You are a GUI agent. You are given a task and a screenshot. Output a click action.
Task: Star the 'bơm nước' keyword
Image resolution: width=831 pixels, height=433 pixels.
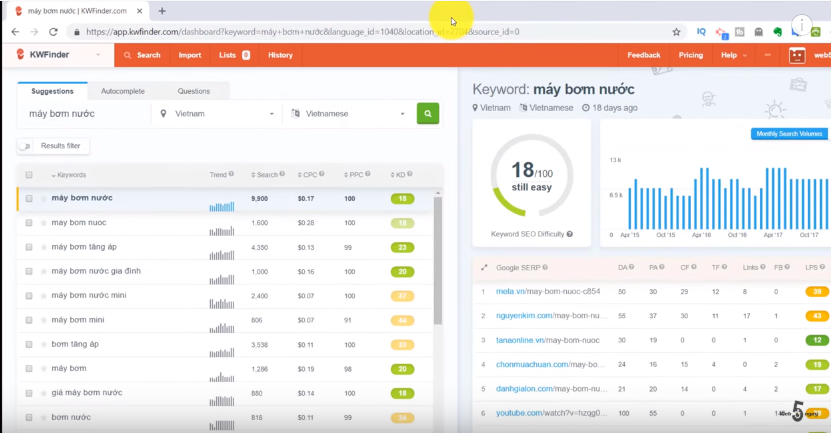pyautogui.click(x=43, y=418)
